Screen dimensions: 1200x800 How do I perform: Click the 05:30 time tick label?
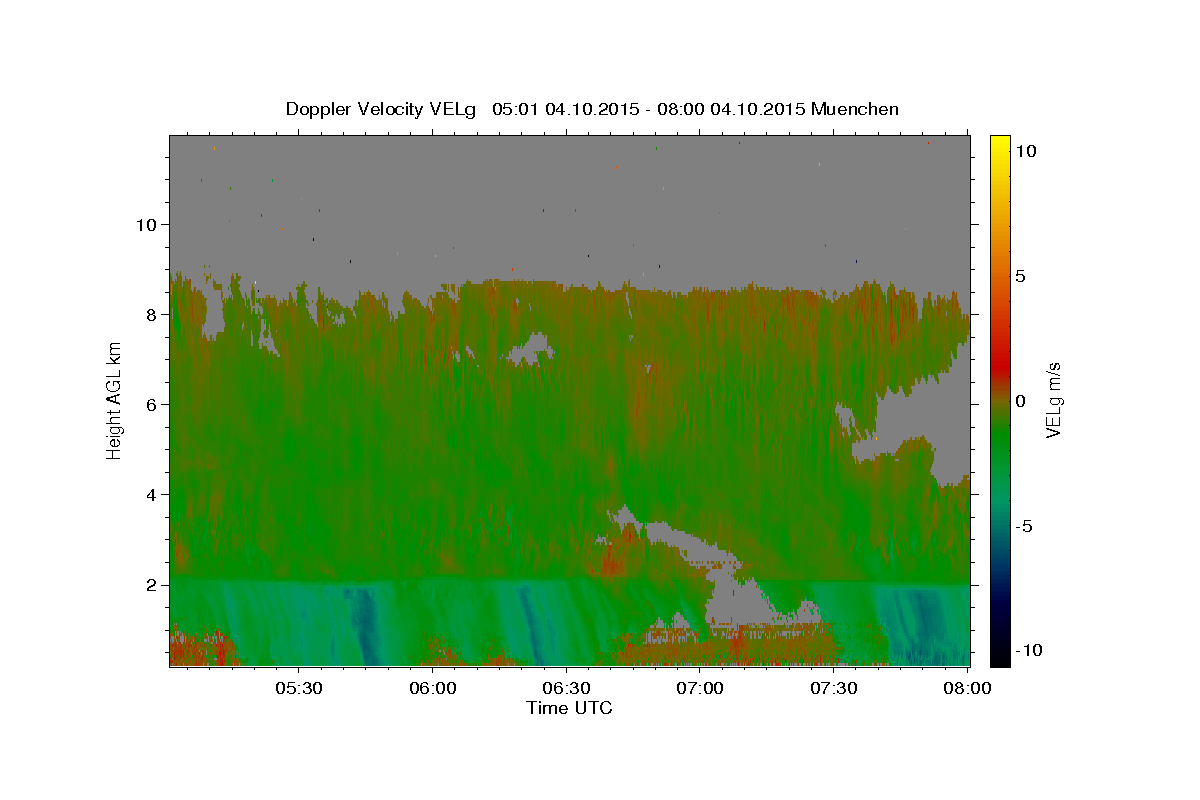coord(298,689)
